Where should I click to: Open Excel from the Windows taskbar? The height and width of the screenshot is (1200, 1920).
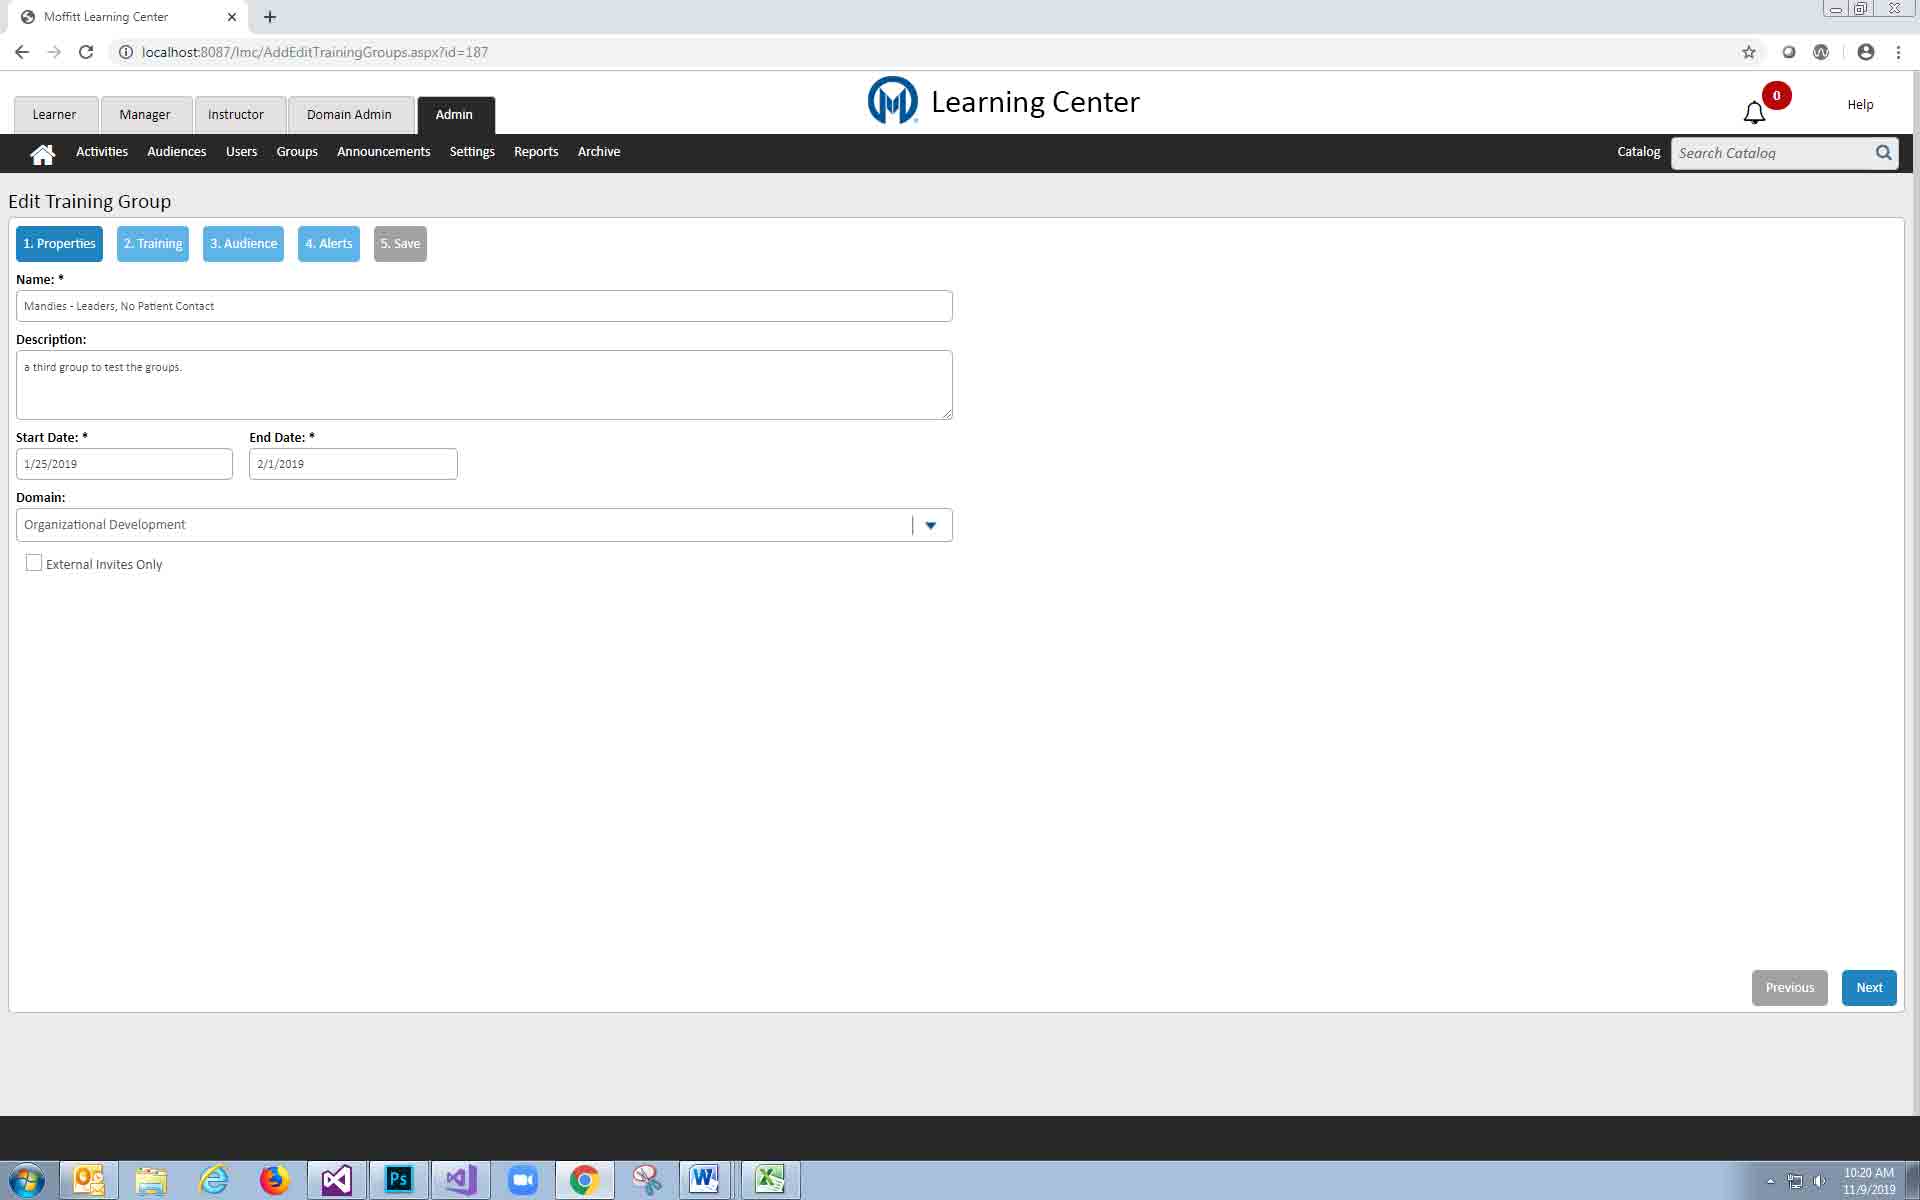point(769,1180)
